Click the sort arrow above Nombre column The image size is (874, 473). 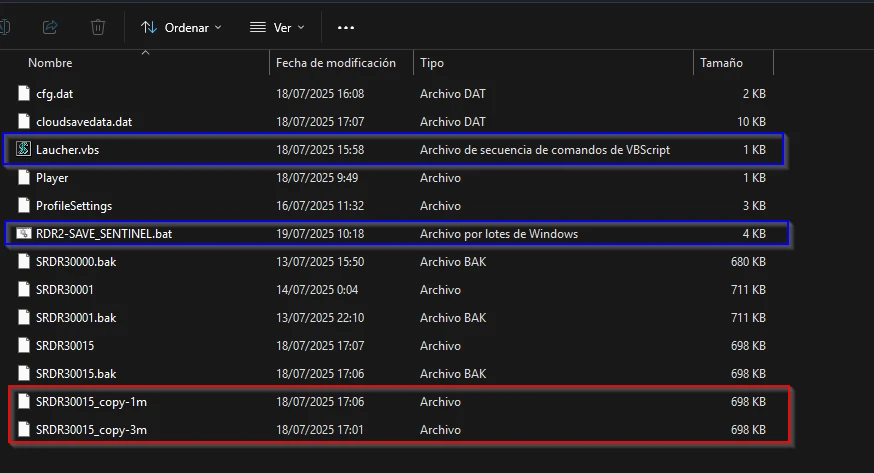[146, 51]
